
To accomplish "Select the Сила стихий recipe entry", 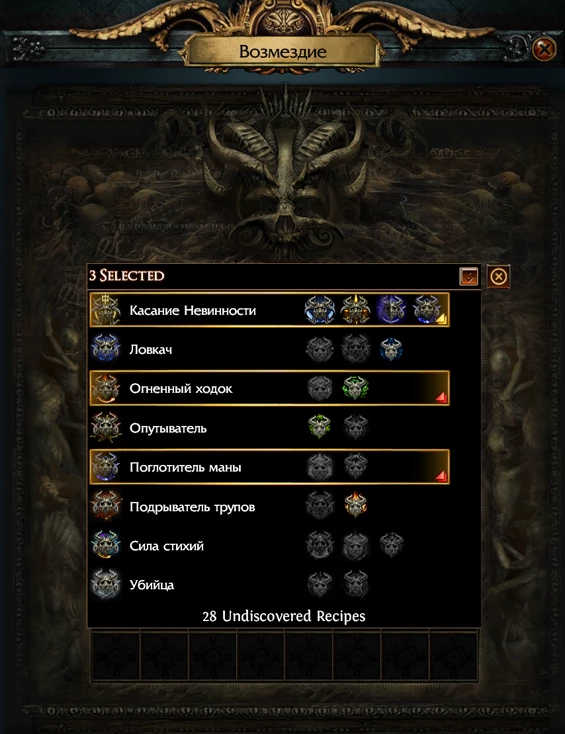I will [269, 545].
